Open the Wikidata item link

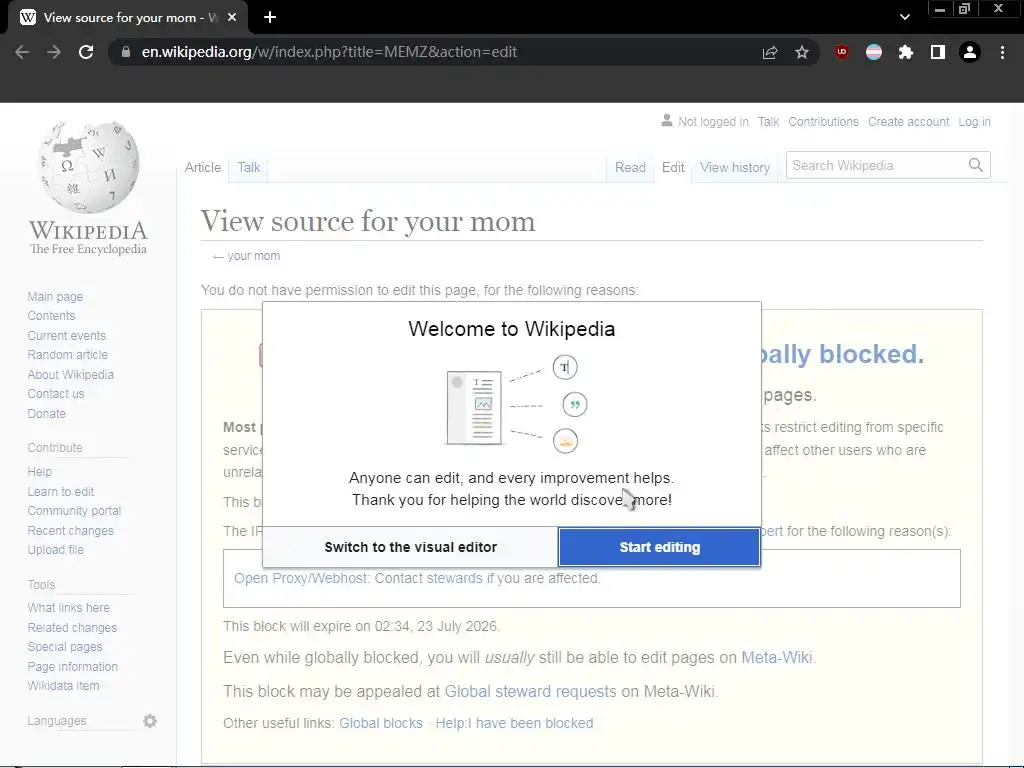[63, 686]
